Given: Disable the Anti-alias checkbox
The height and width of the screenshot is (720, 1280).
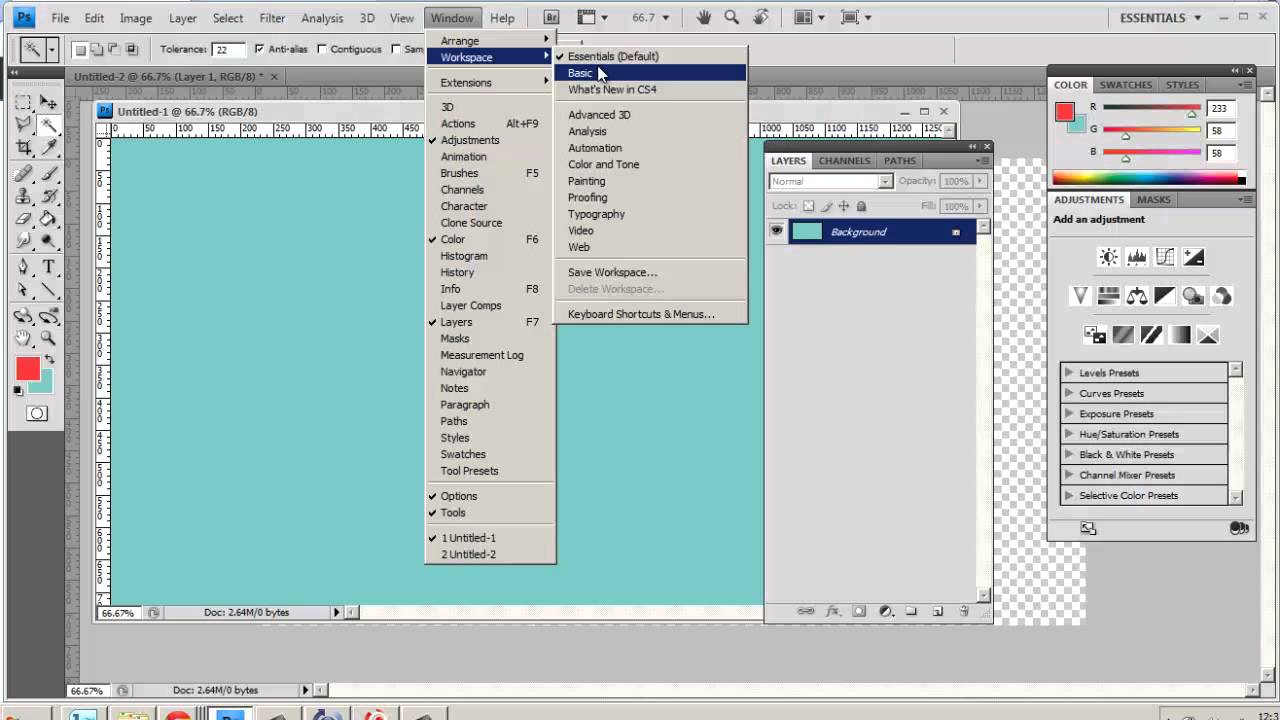Looking at the screenshot, I should tap(262, 49).
